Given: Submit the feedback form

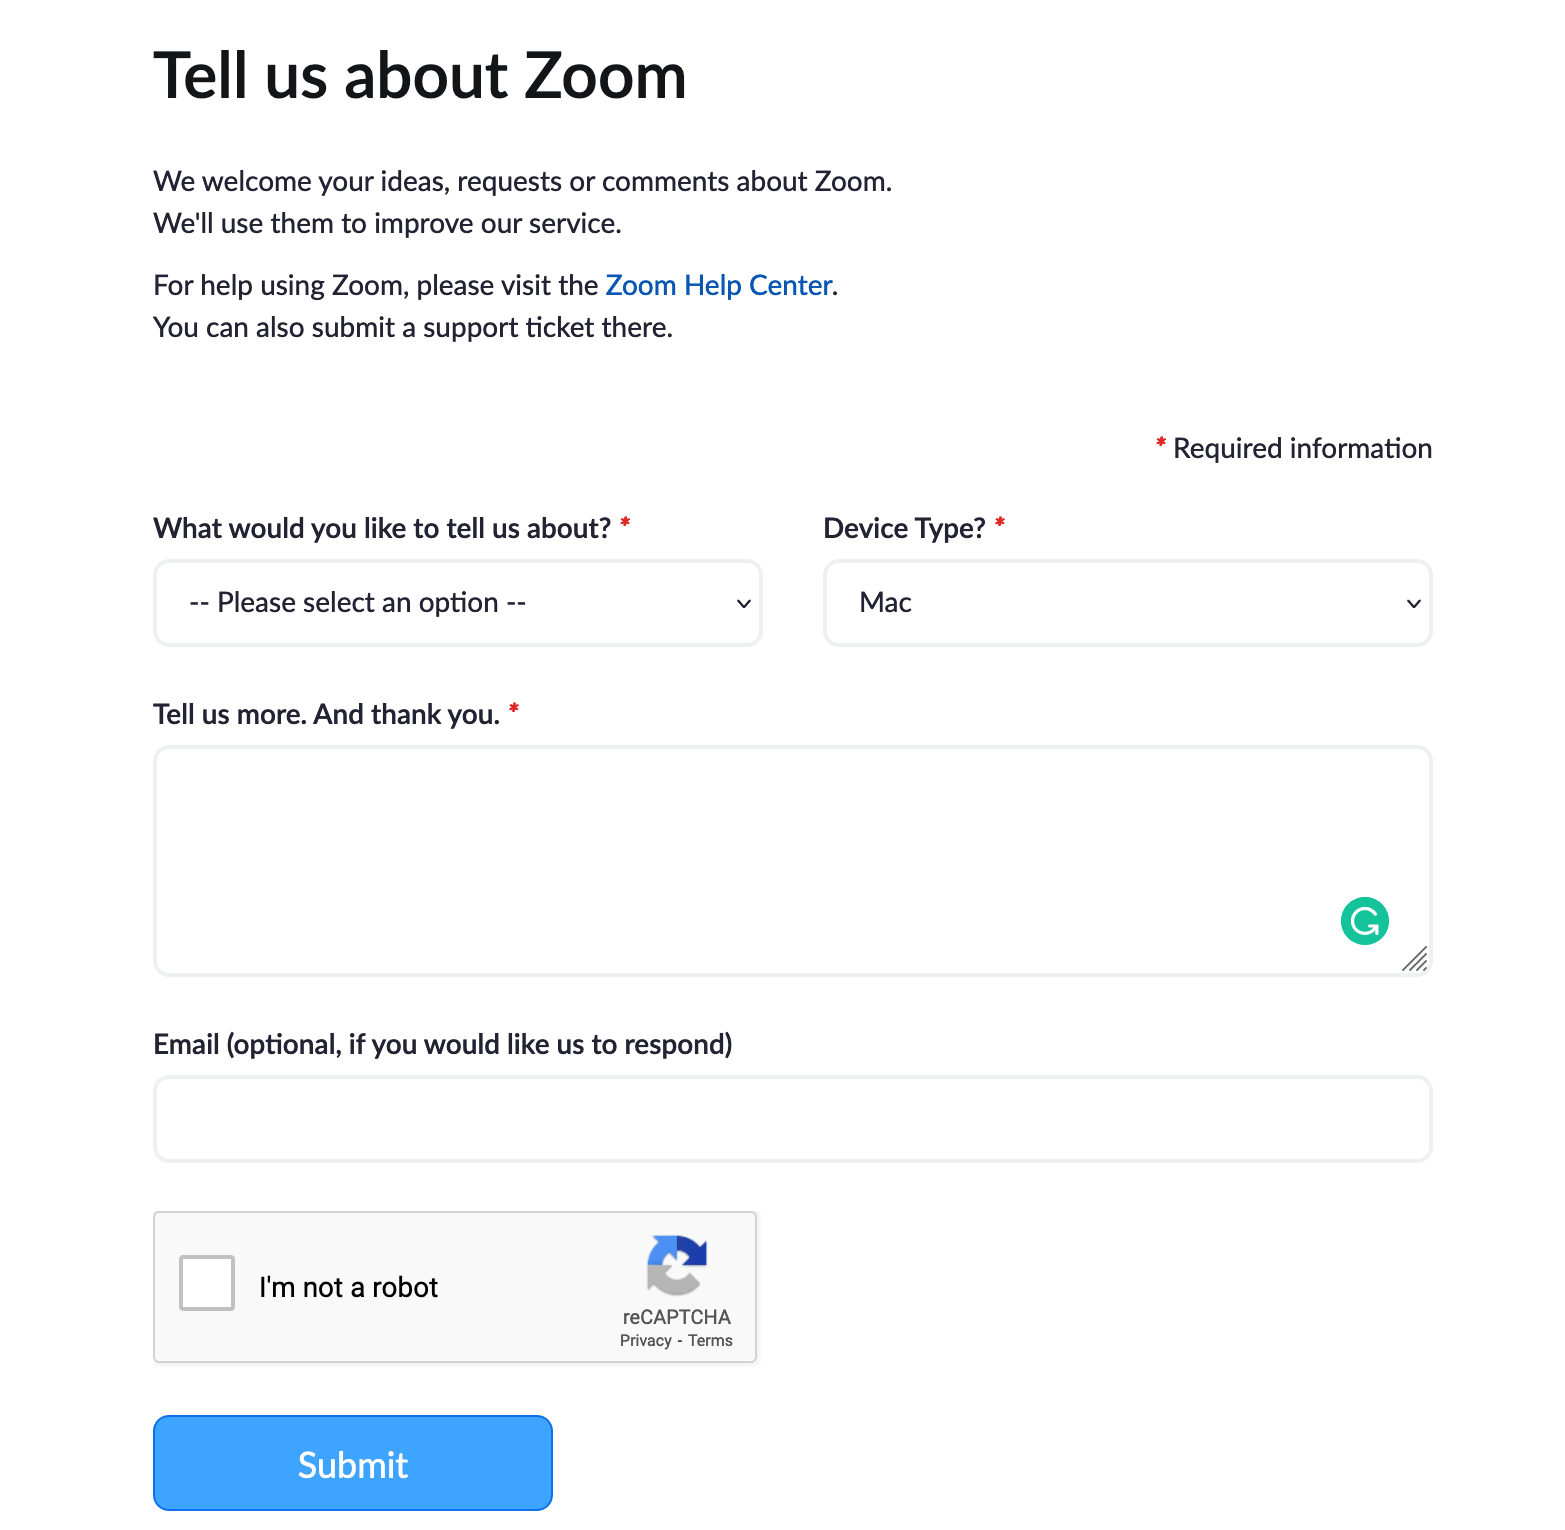Looking at the screenshot, I should [353, 1463].
